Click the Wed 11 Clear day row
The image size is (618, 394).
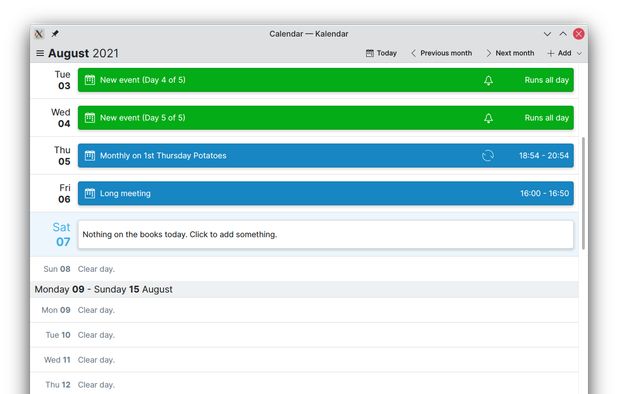[x=304, y=360]
